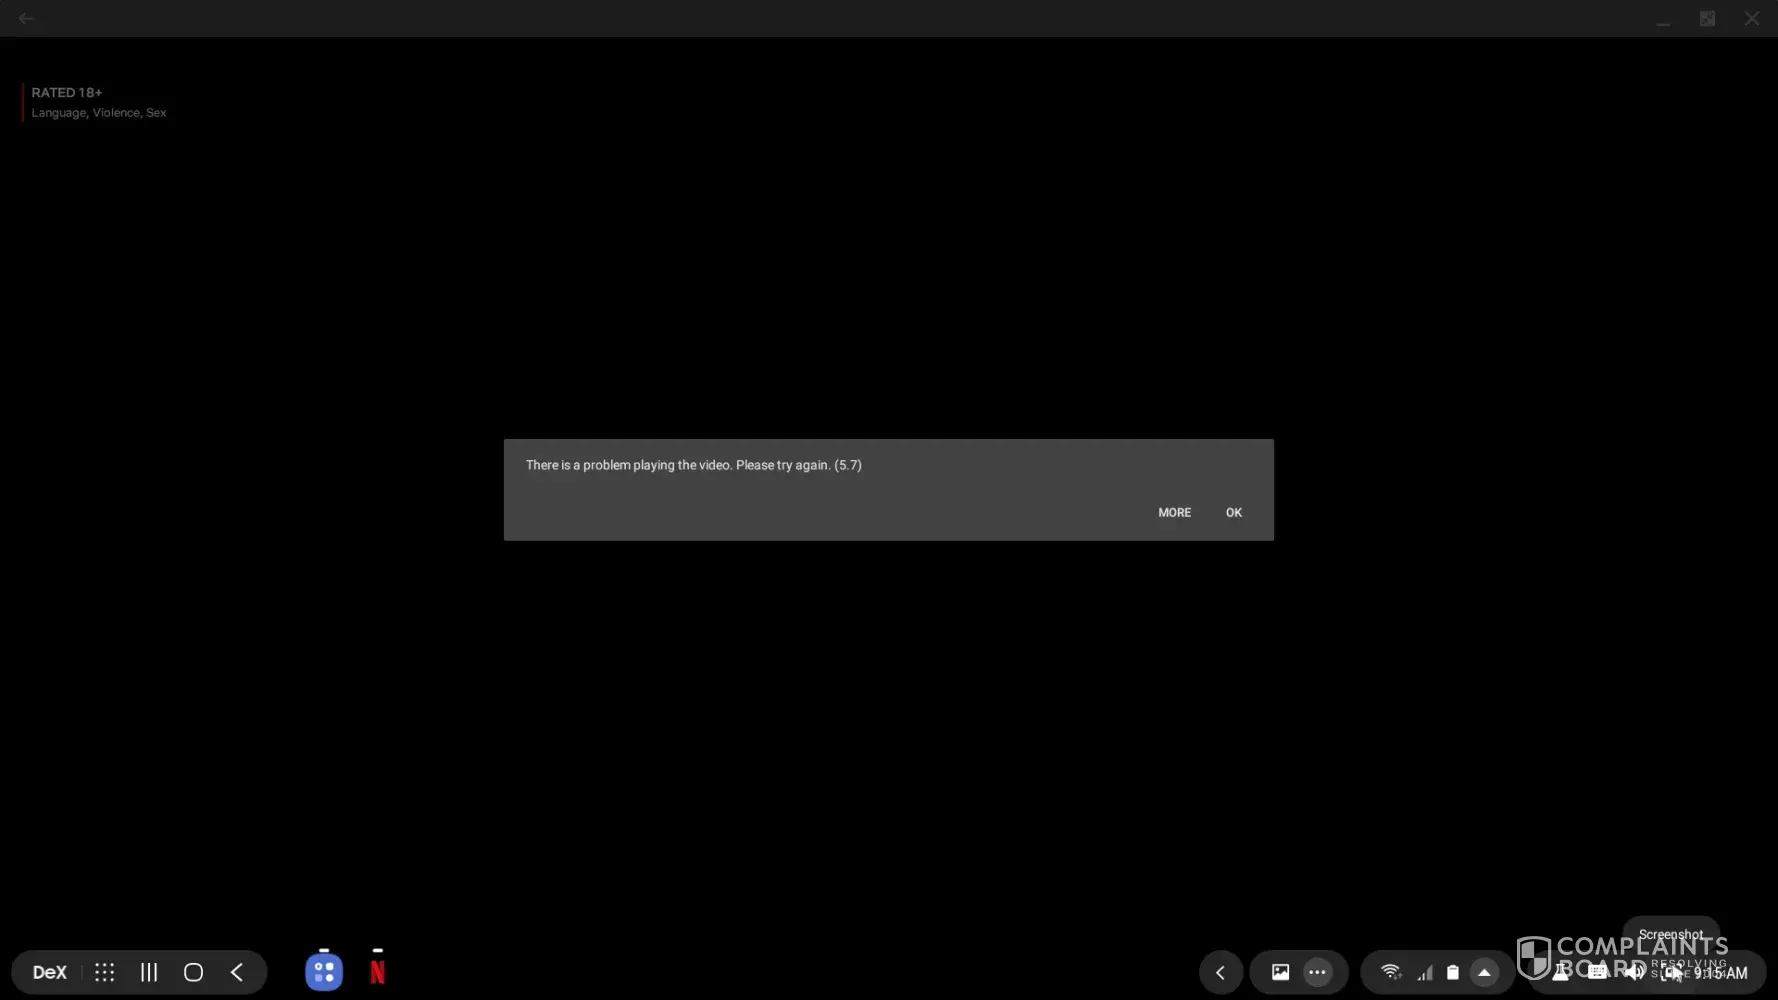
Task: Open the battery status icon
Action: point(1453,972)
